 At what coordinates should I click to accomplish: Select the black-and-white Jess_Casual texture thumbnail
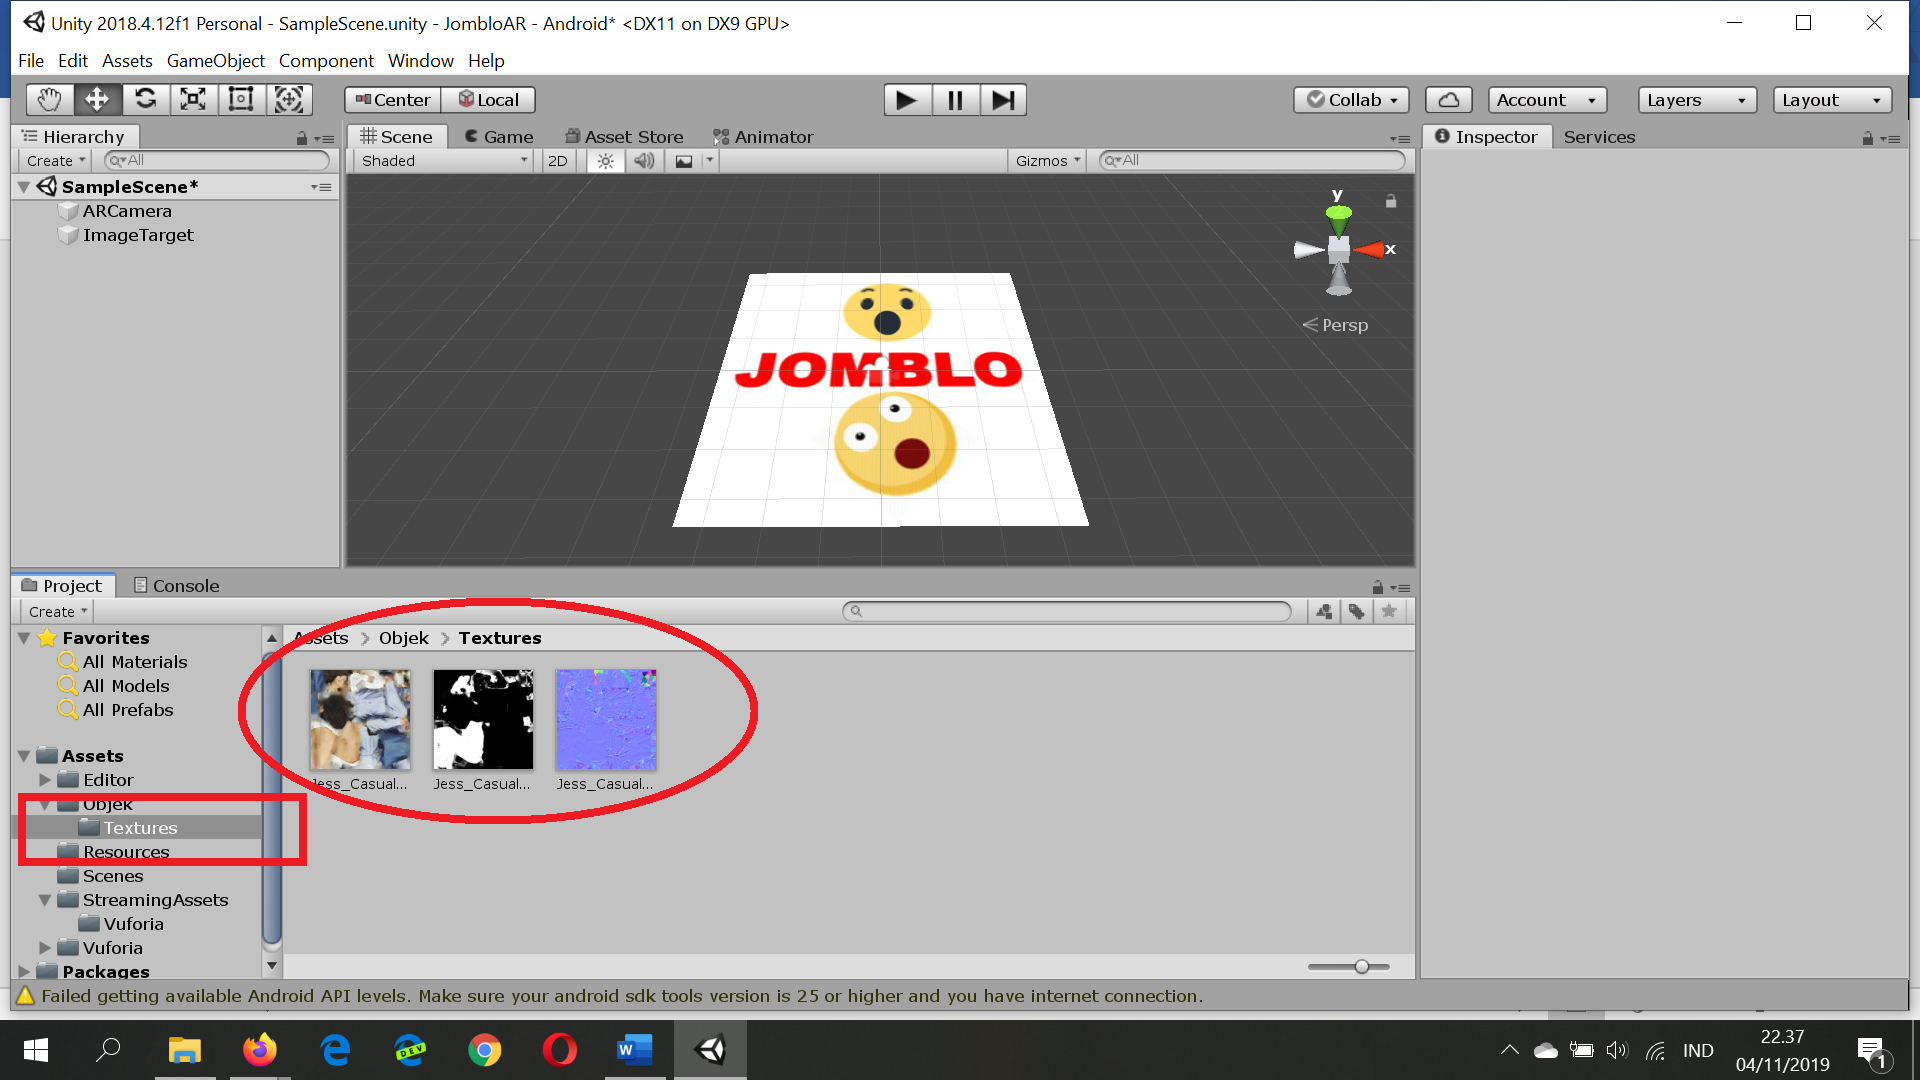click(483, 720)
